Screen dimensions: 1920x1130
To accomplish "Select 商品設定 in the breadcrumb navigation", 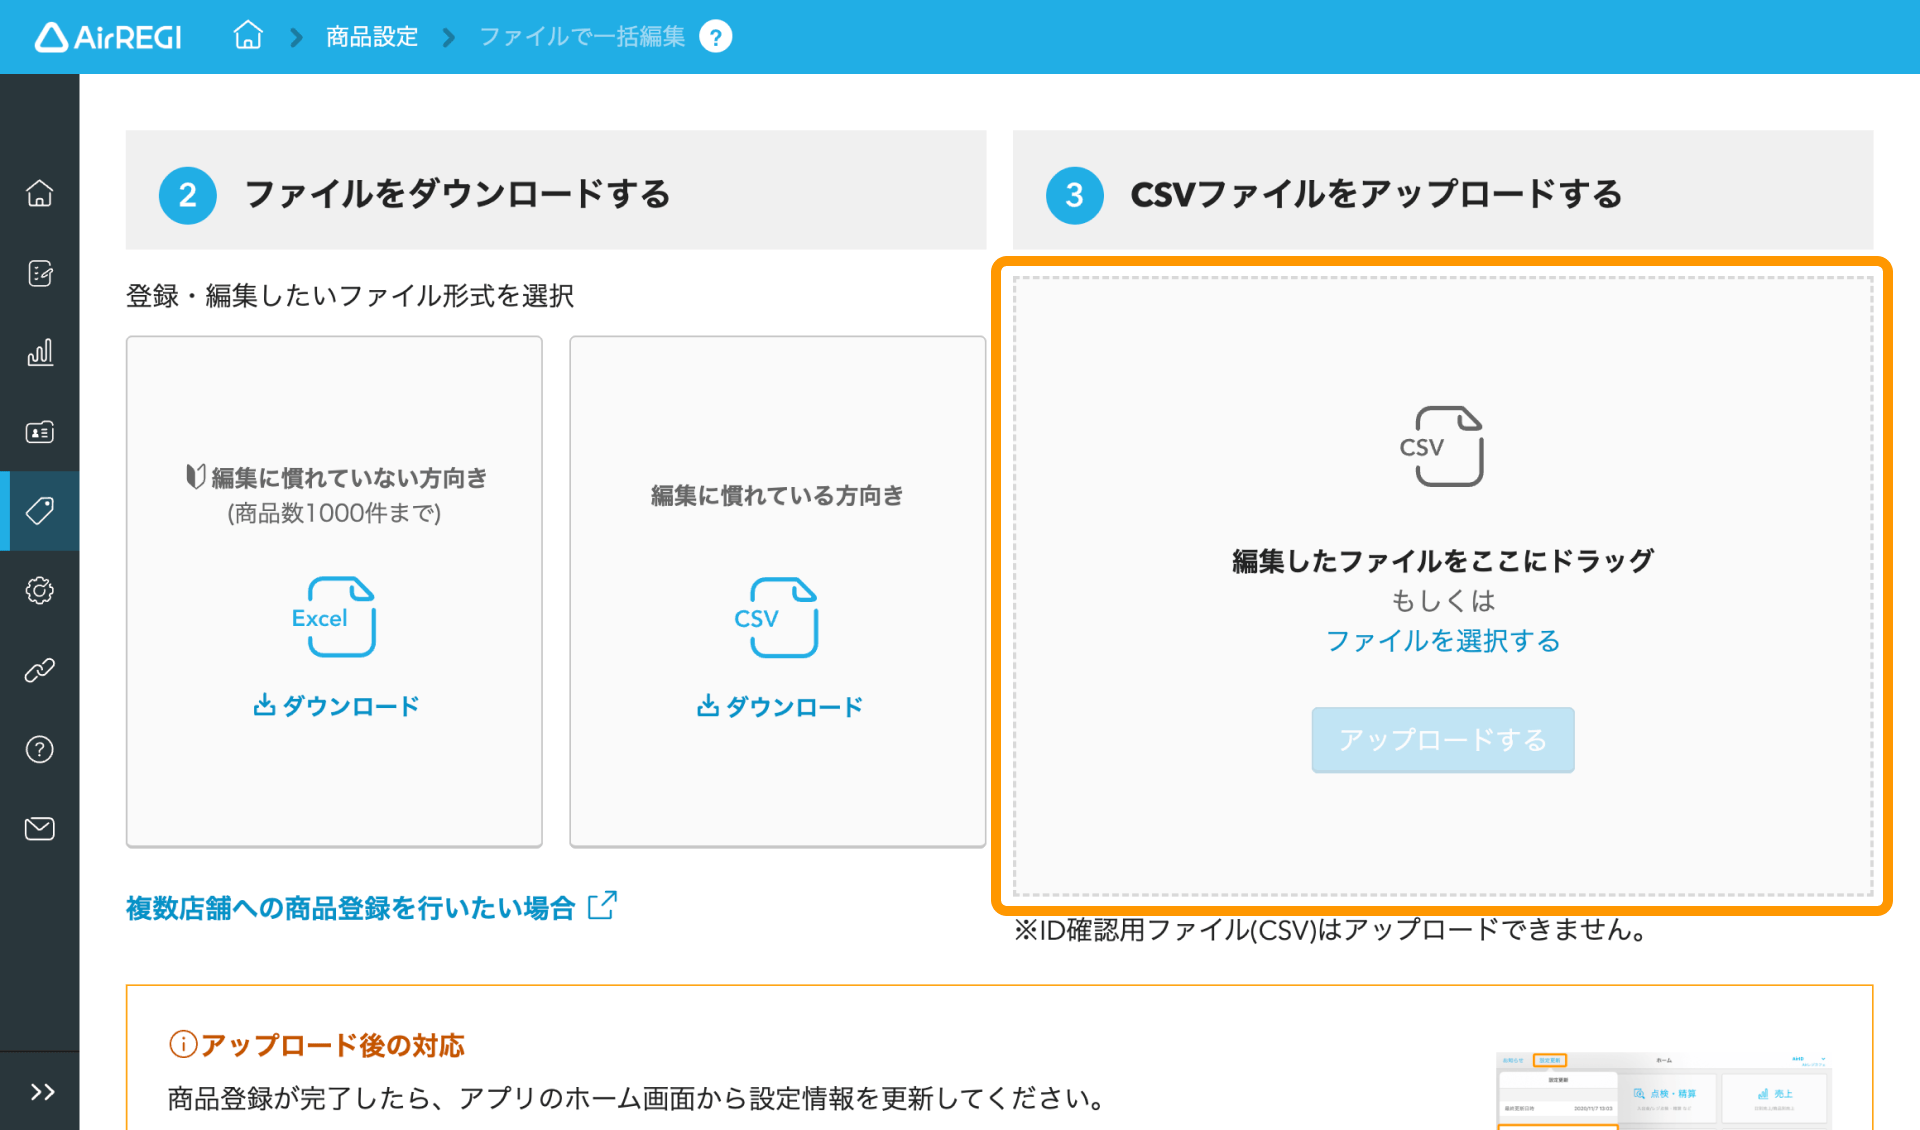I will click(x=371, y=36).
